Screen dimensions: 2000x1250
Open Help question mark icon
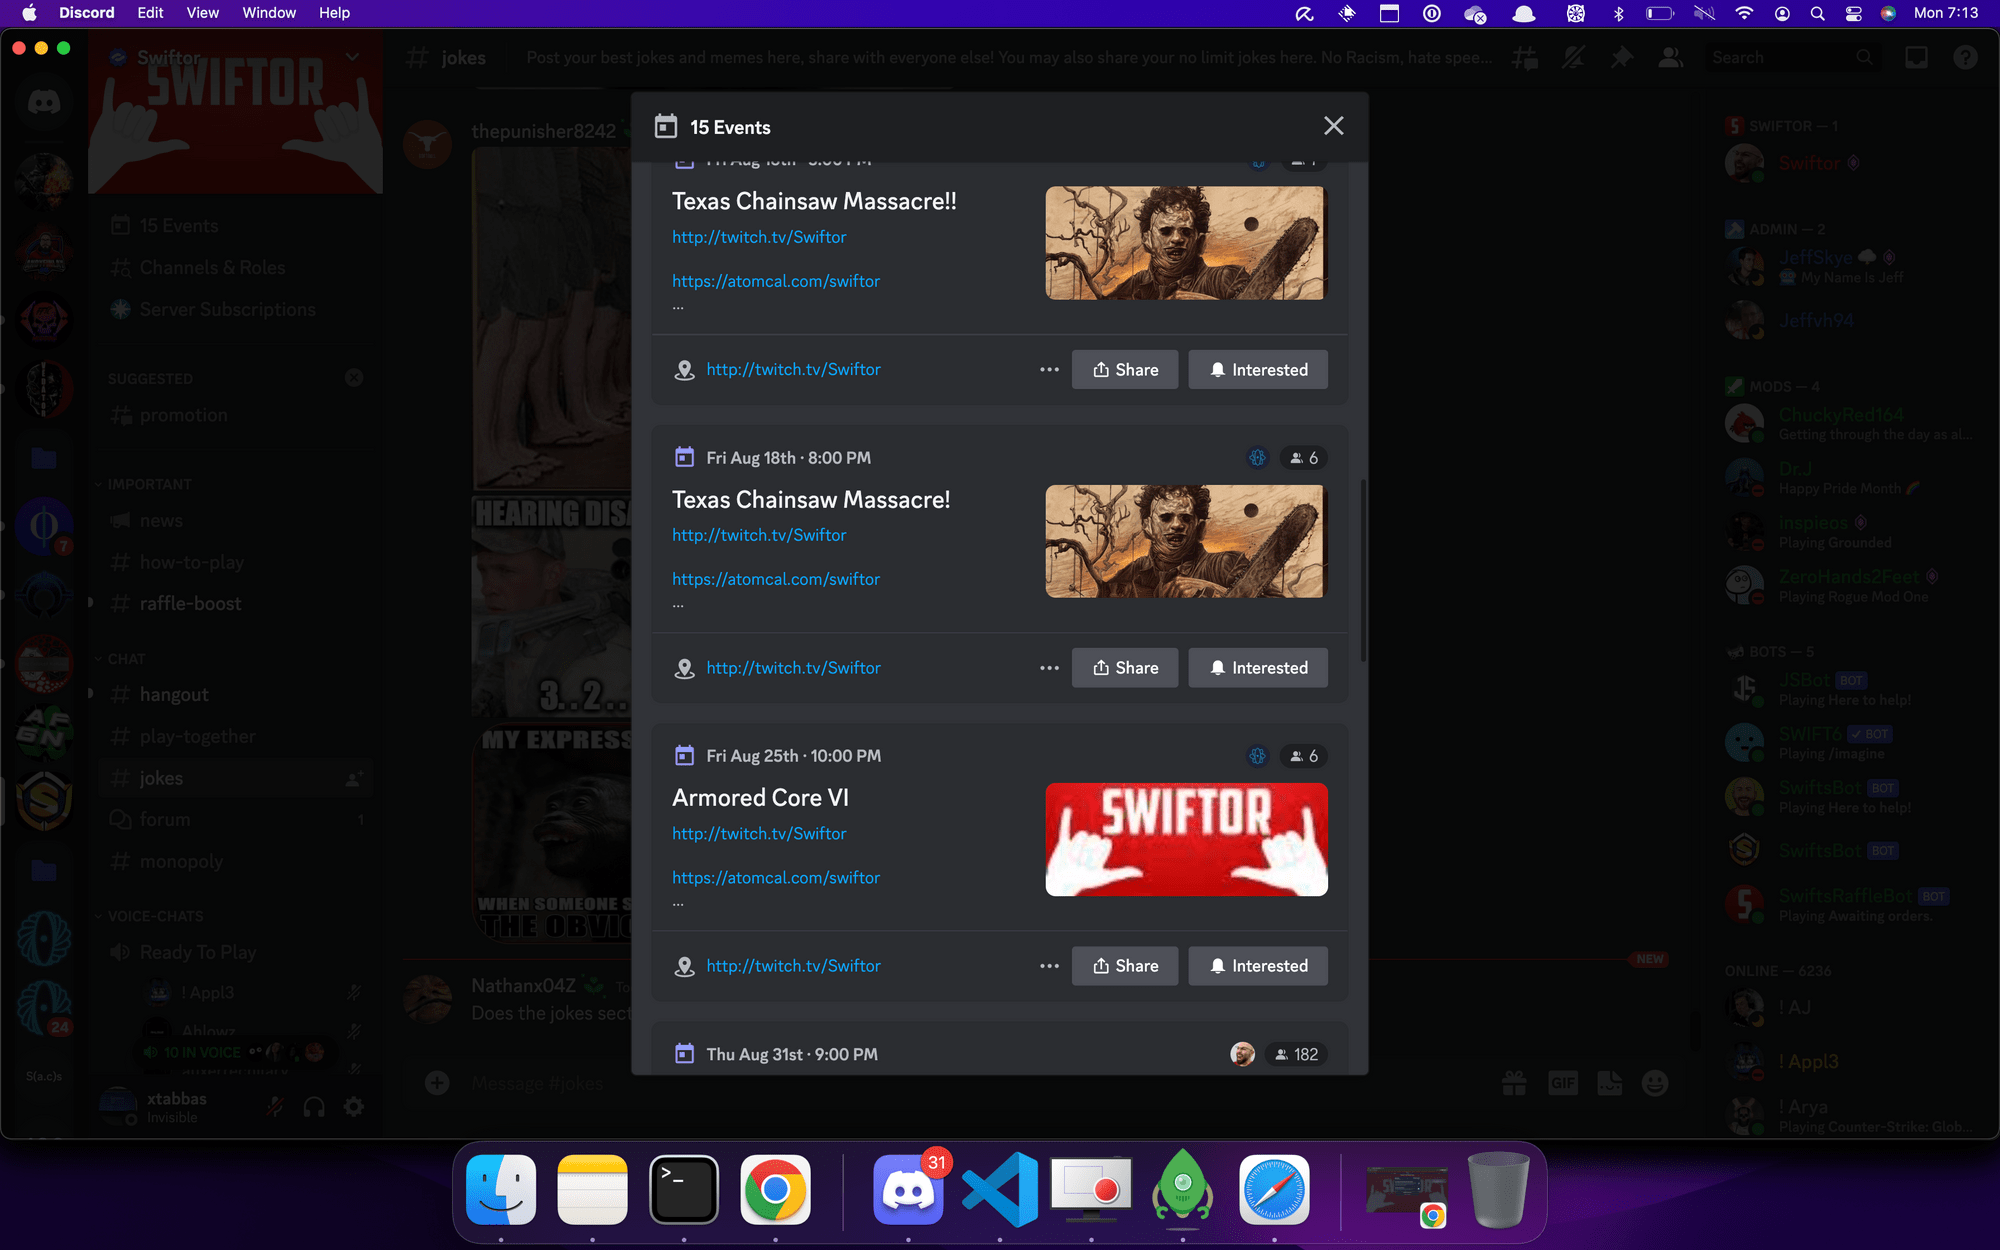[x=1965, y=58]
